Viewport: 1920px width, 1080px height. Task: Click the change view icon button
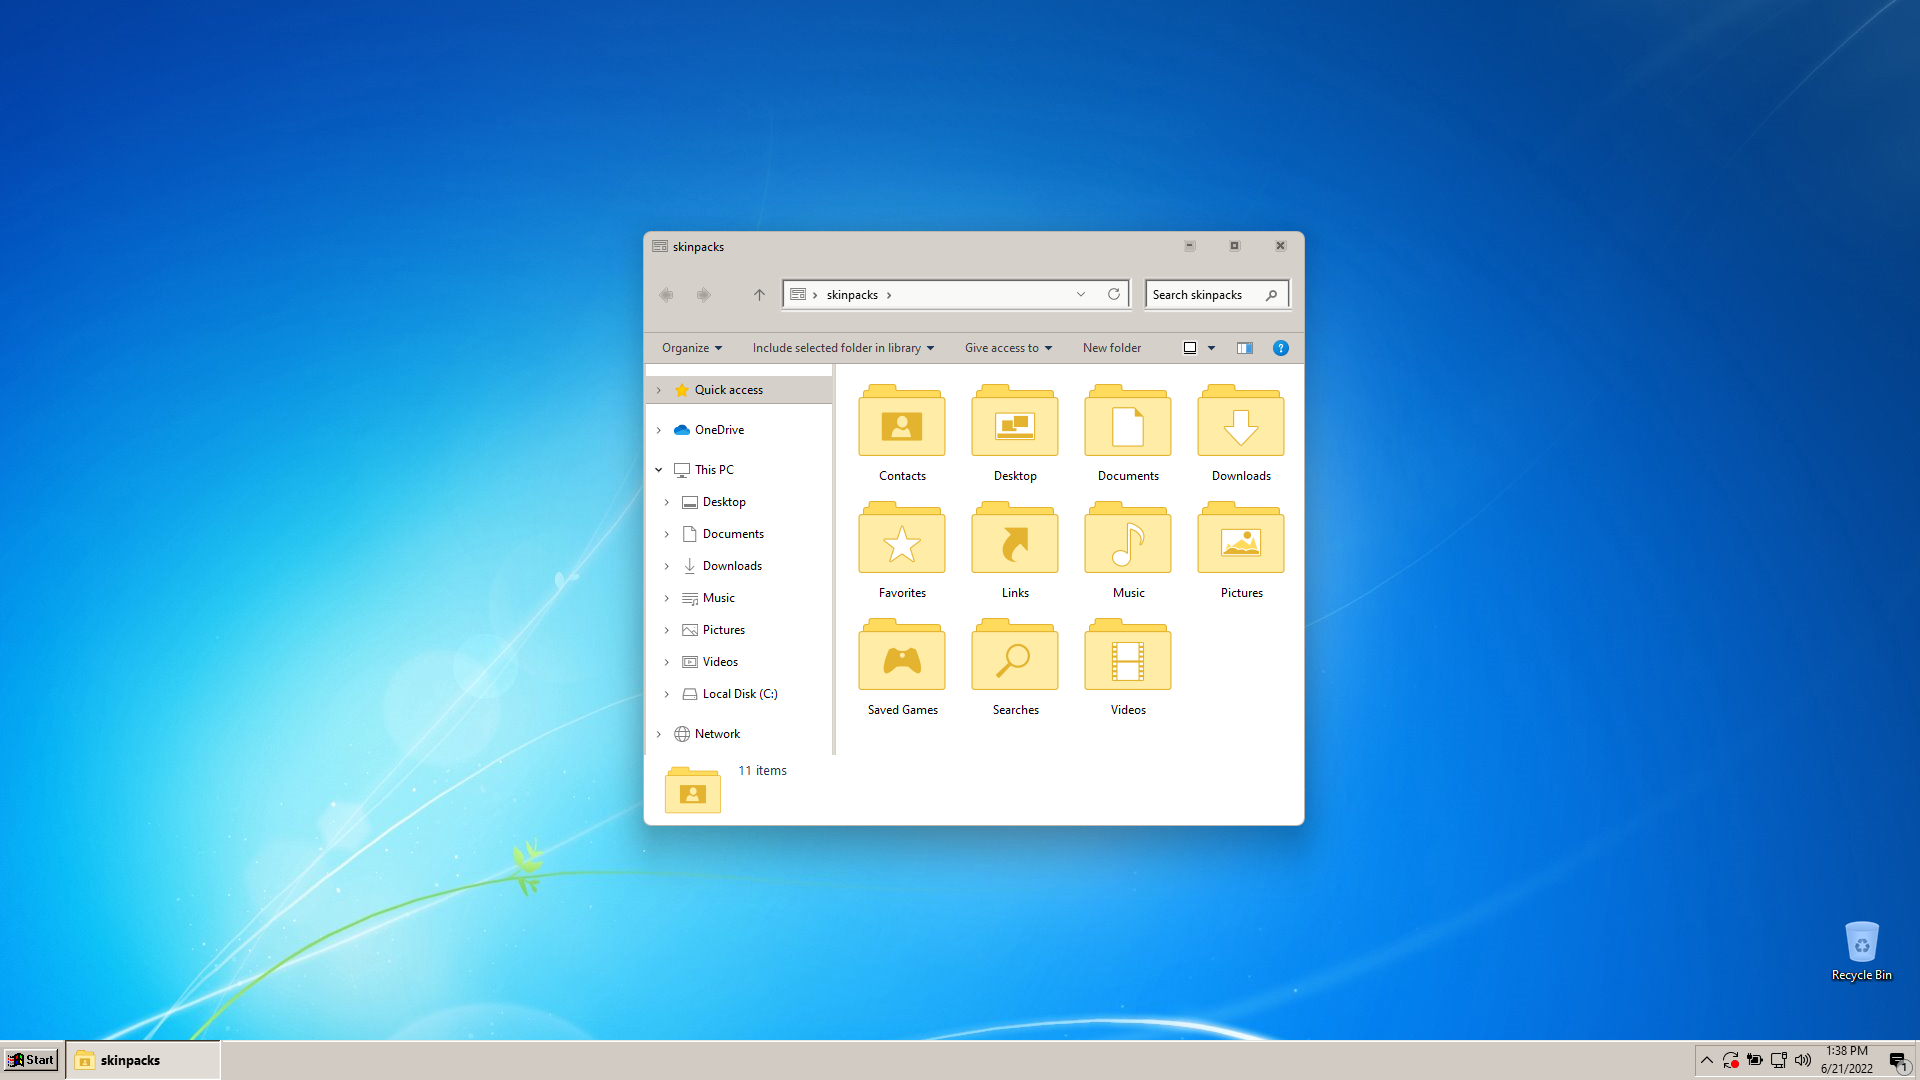coord(1190,348)
